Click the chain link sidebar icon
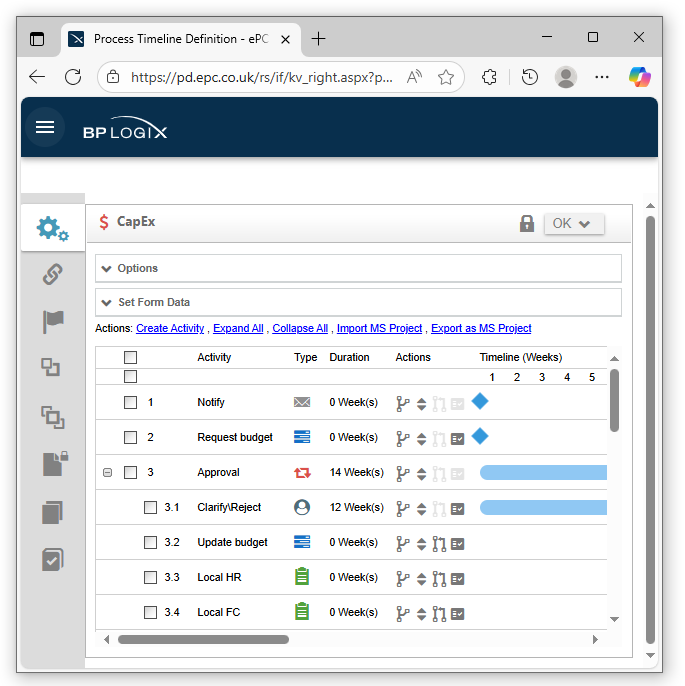Viewport: 685px width, 686px height. 52,275
